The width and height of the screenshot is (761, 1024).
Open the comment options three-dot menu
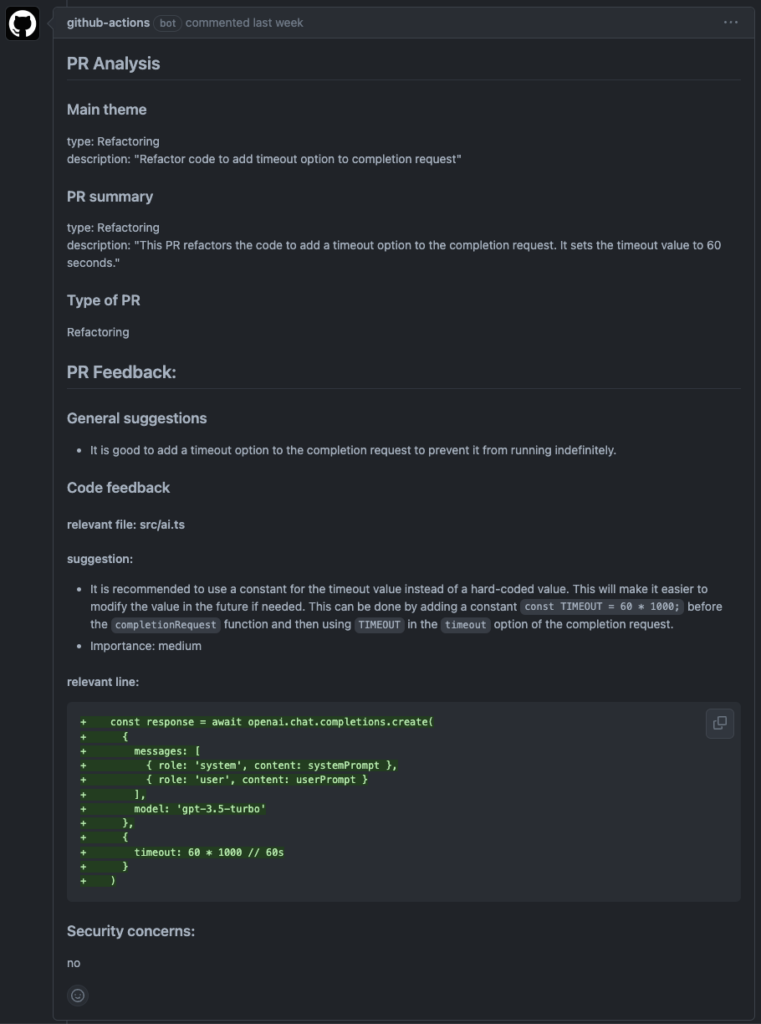coord(731,22)
